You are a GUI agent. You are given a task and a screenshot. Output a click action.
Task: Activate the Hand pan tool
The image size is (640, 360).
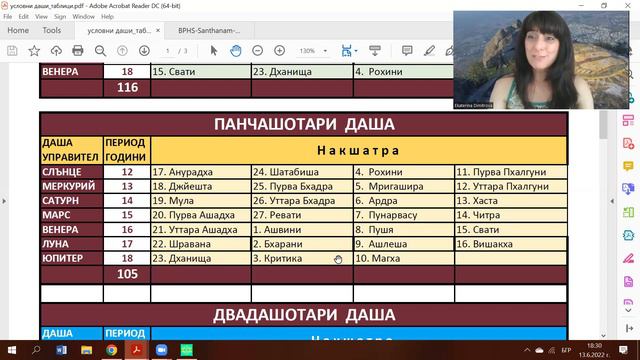click(x=236, y=51)
